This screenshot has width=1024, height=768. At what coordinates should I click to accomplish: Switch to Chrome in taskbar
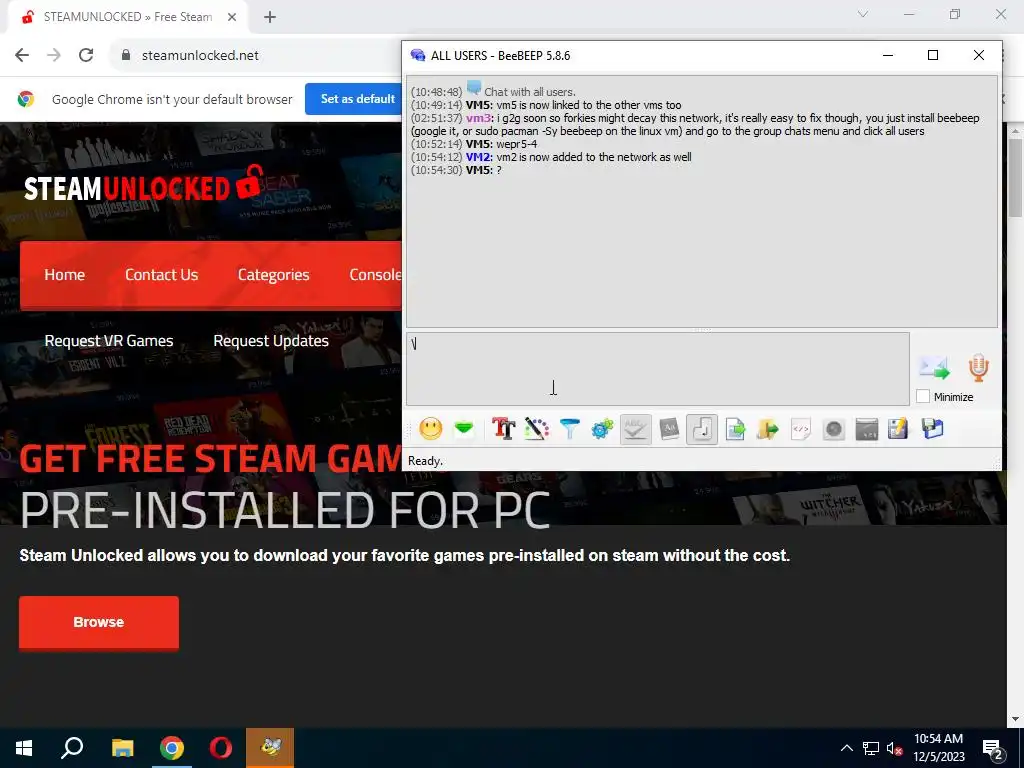[172, 748]
